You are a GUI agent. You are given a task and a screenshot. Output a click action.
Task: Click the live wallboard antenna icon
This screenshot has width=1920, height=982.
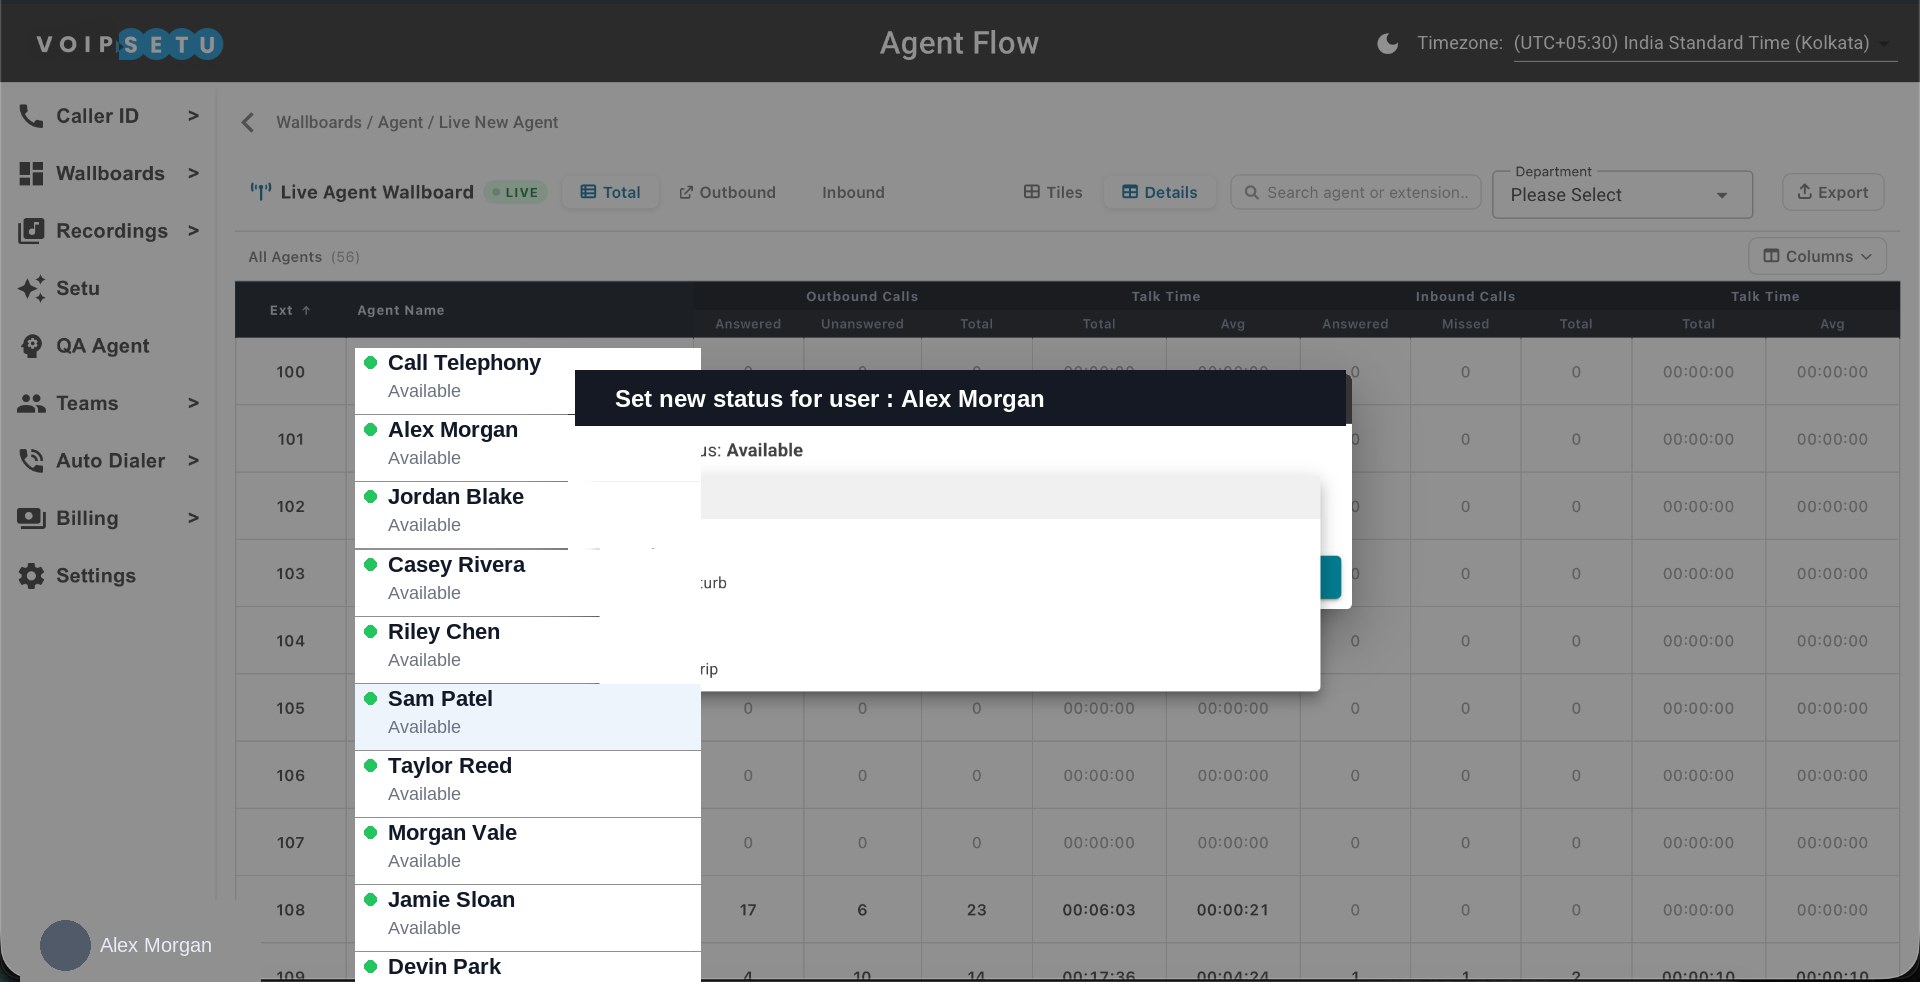click(x=260, y=192)
